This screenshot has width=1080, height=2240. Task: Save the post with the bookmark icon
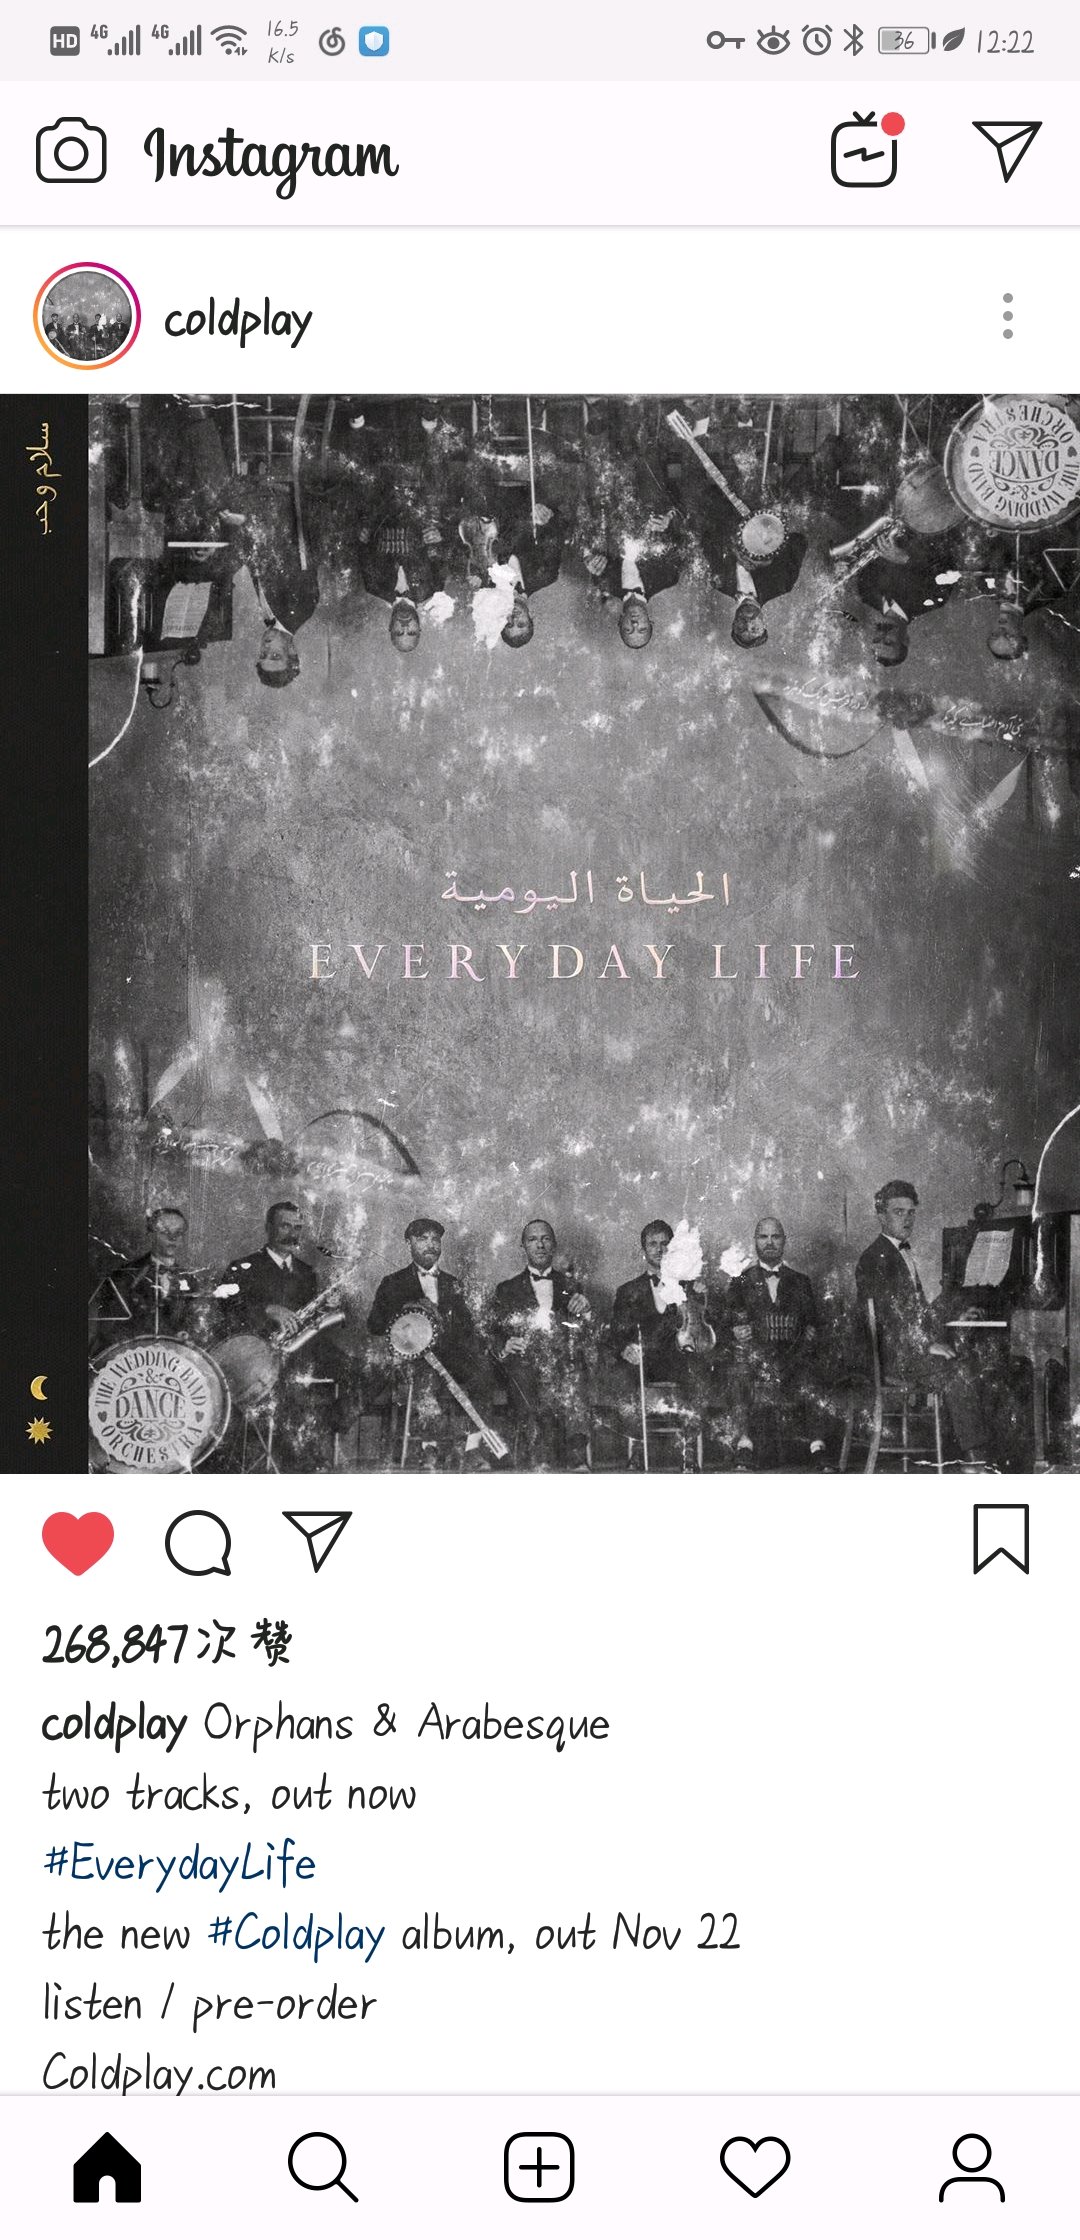(x=1001, y=1539)
